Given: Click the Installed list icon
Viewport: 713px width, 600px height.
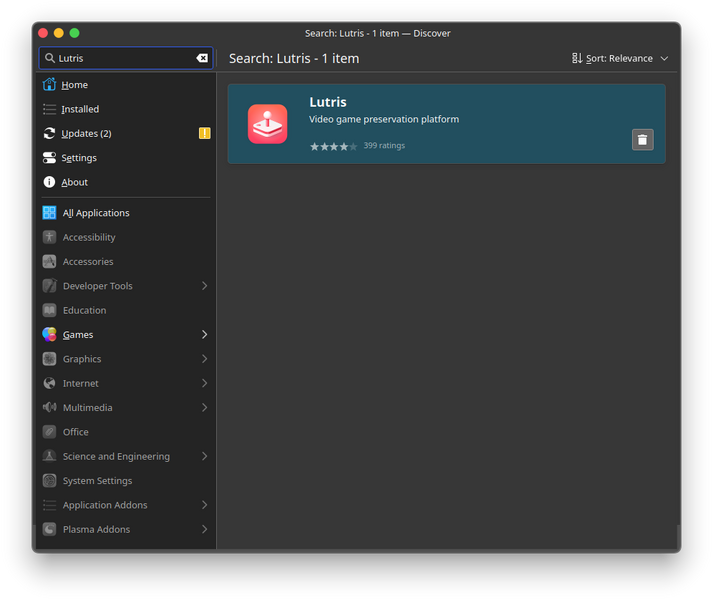Looking at the screenshot, I should coord(49,109).
